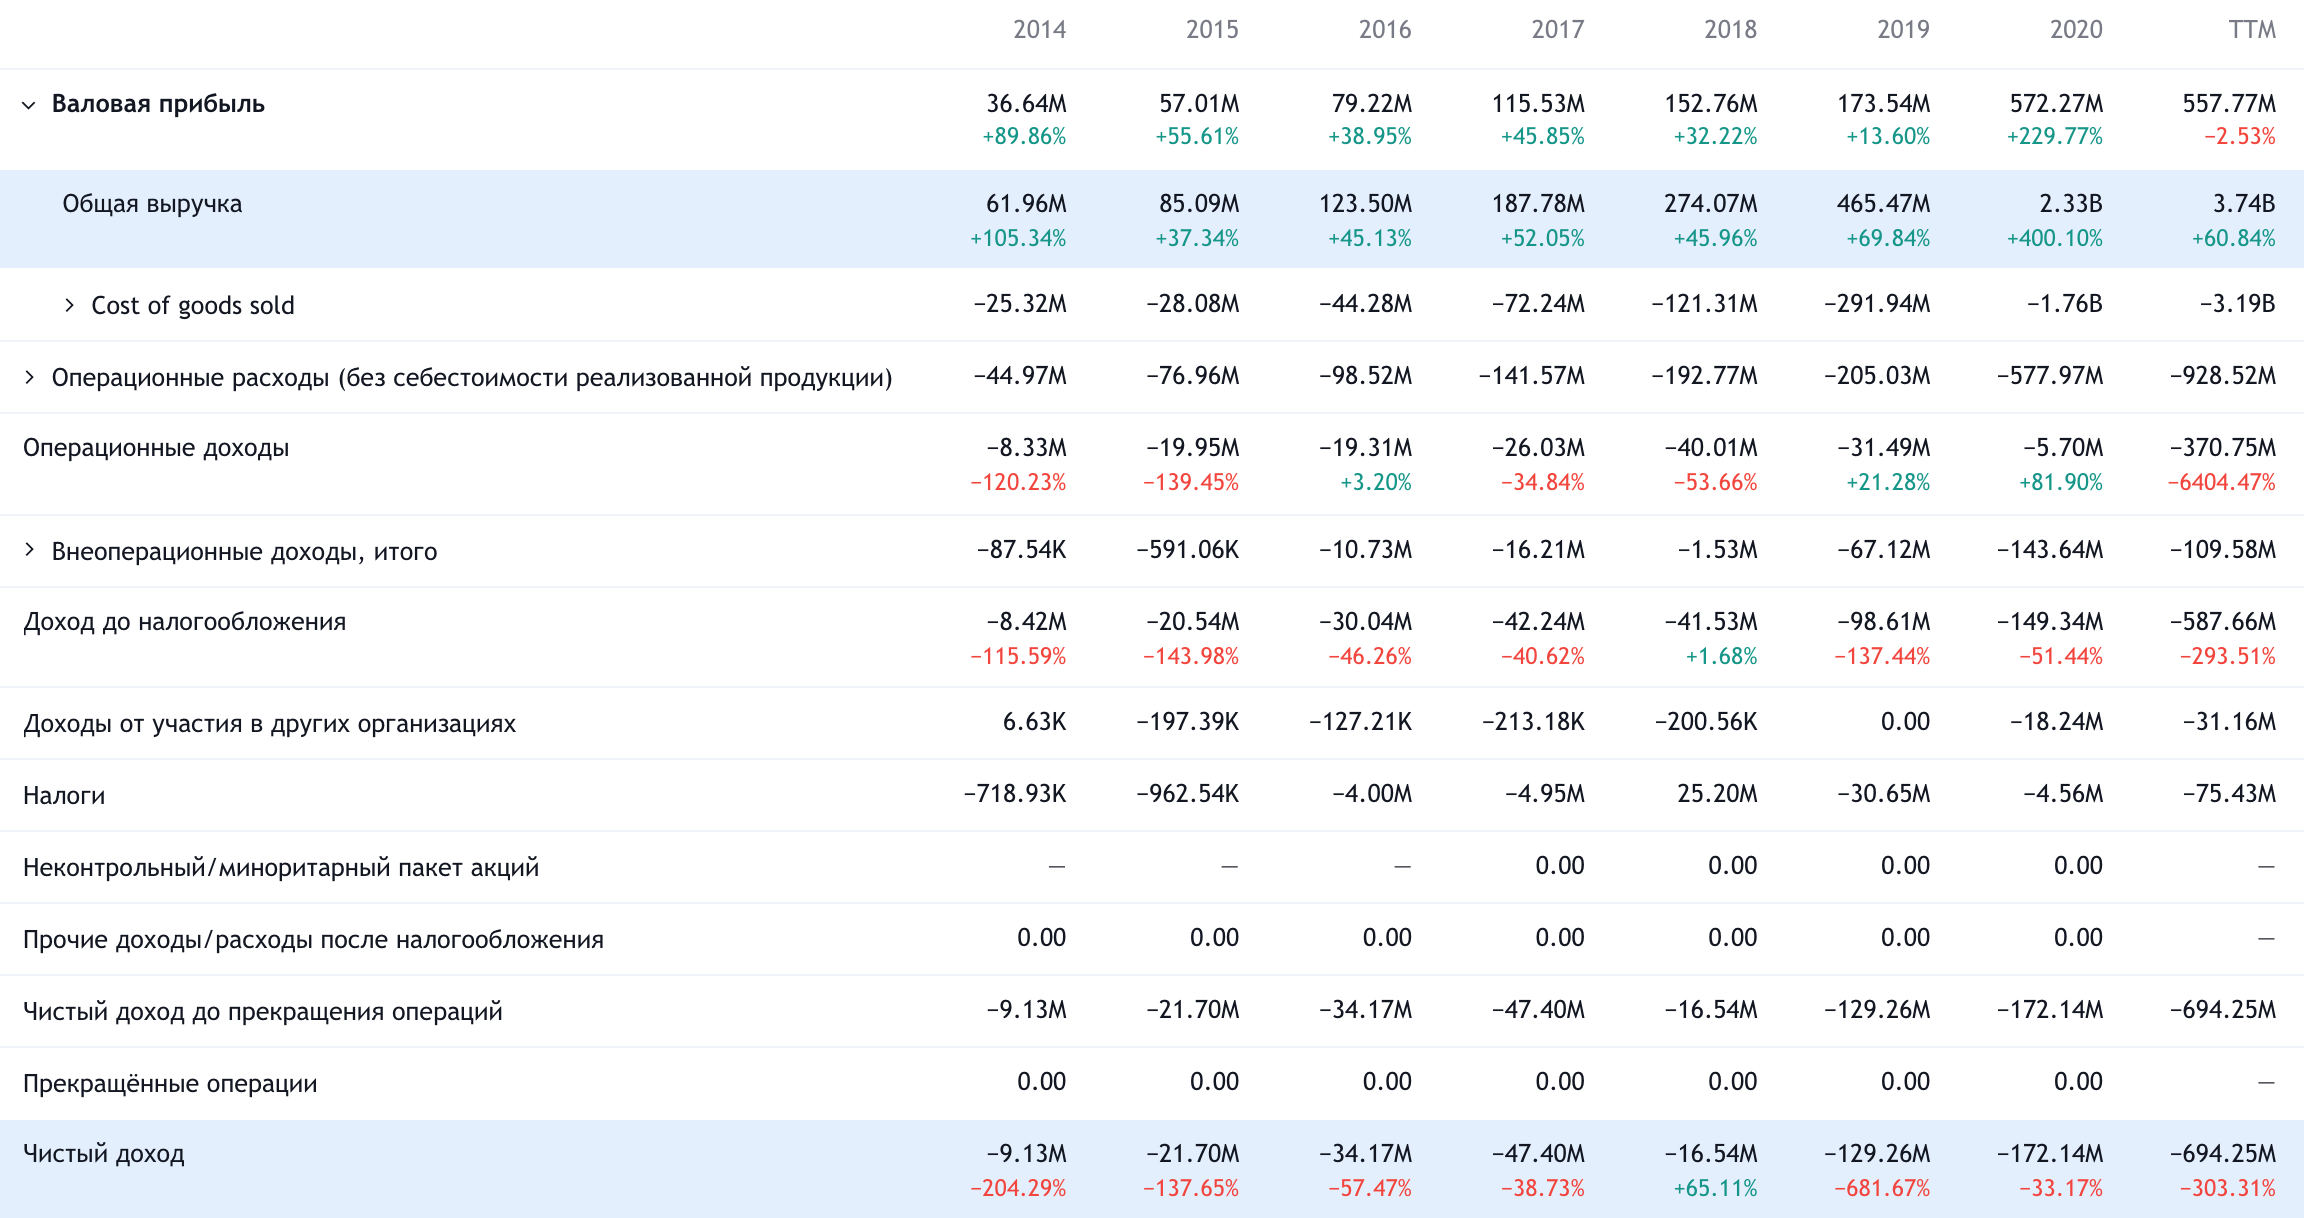Click the Прекращённые операции row label
The width and height of the screenshot is (2304, 1218).
click(170, 1083)
